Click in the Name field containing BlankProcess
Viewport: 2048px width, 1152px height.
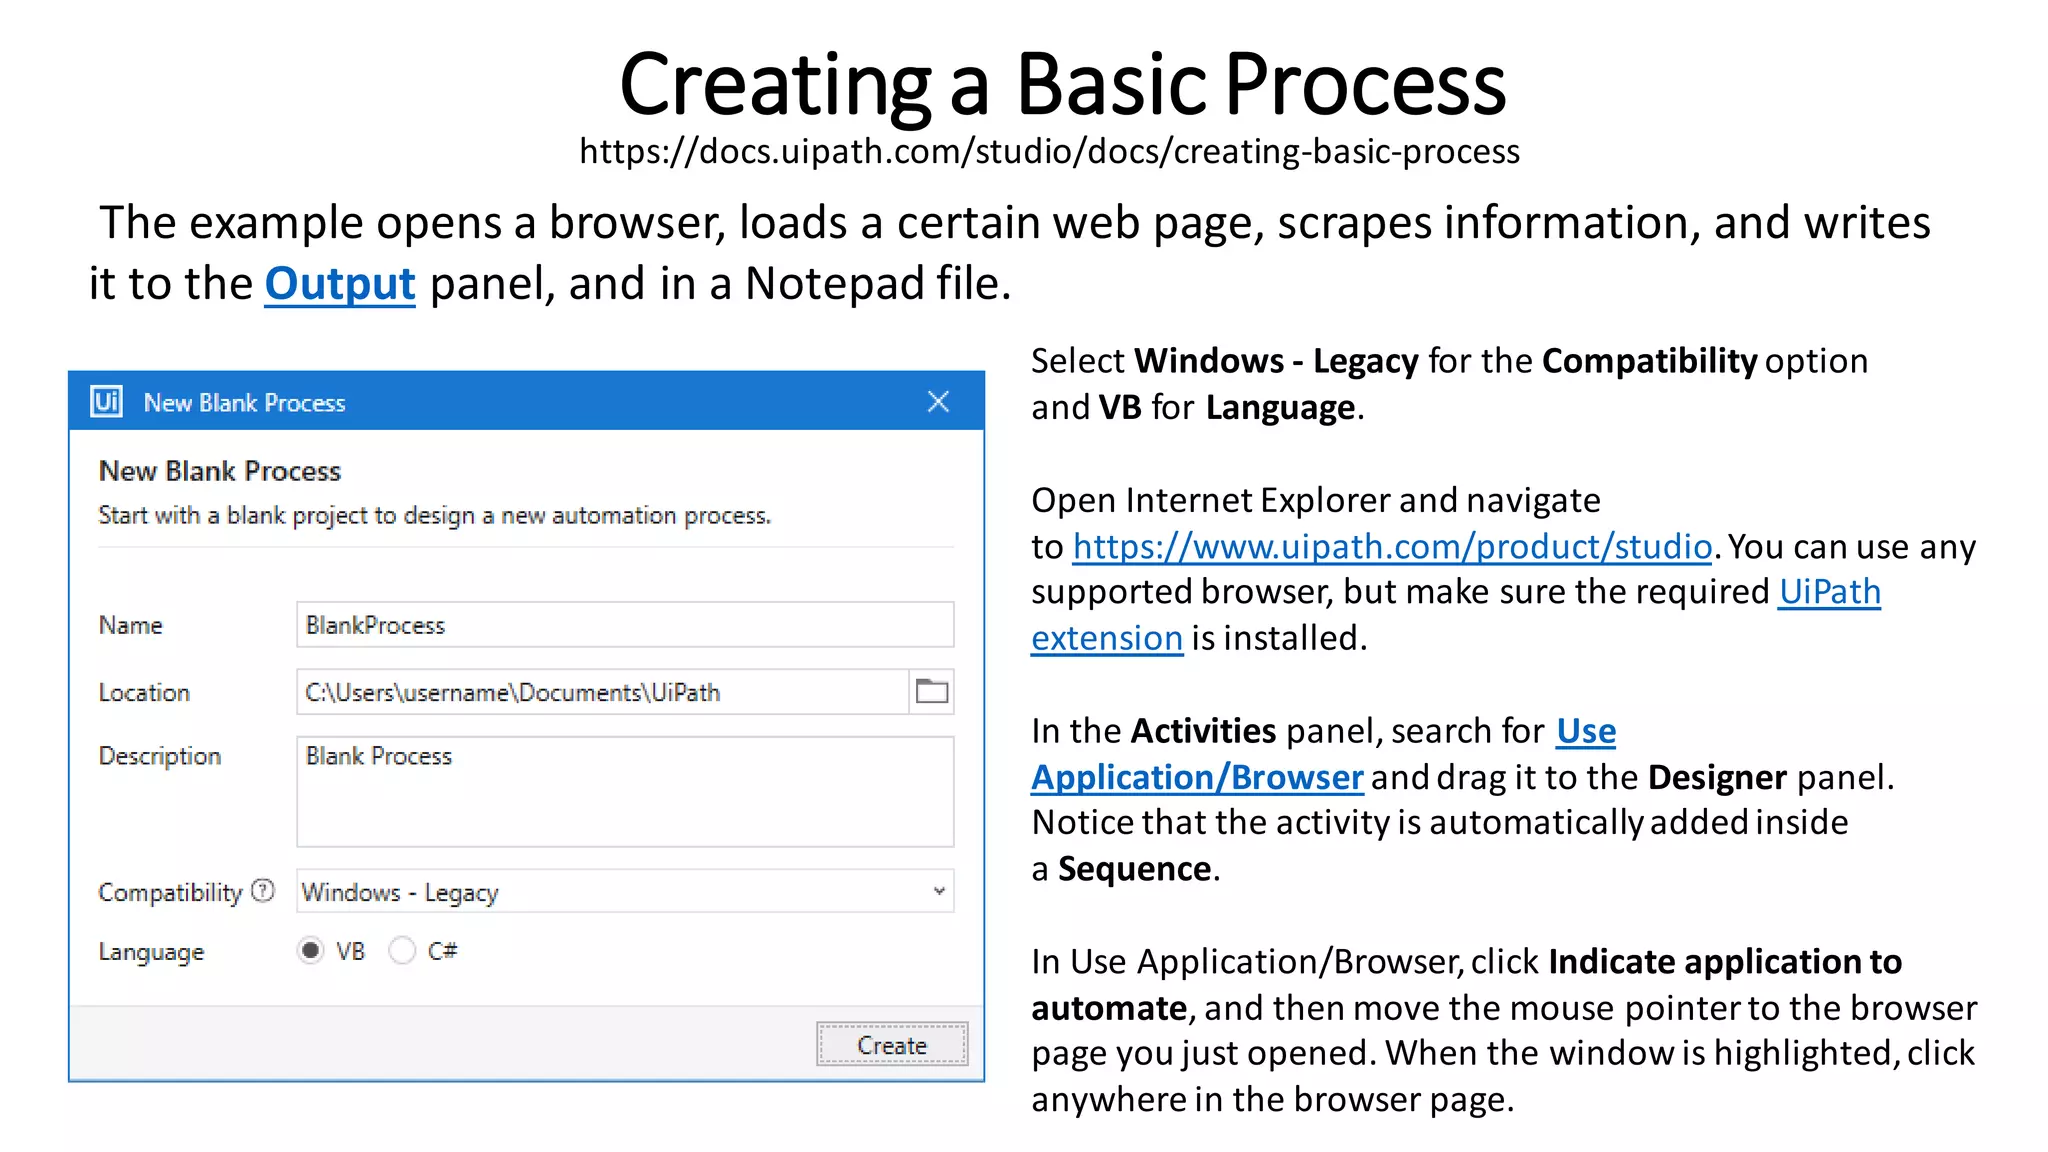click(624, 625)
